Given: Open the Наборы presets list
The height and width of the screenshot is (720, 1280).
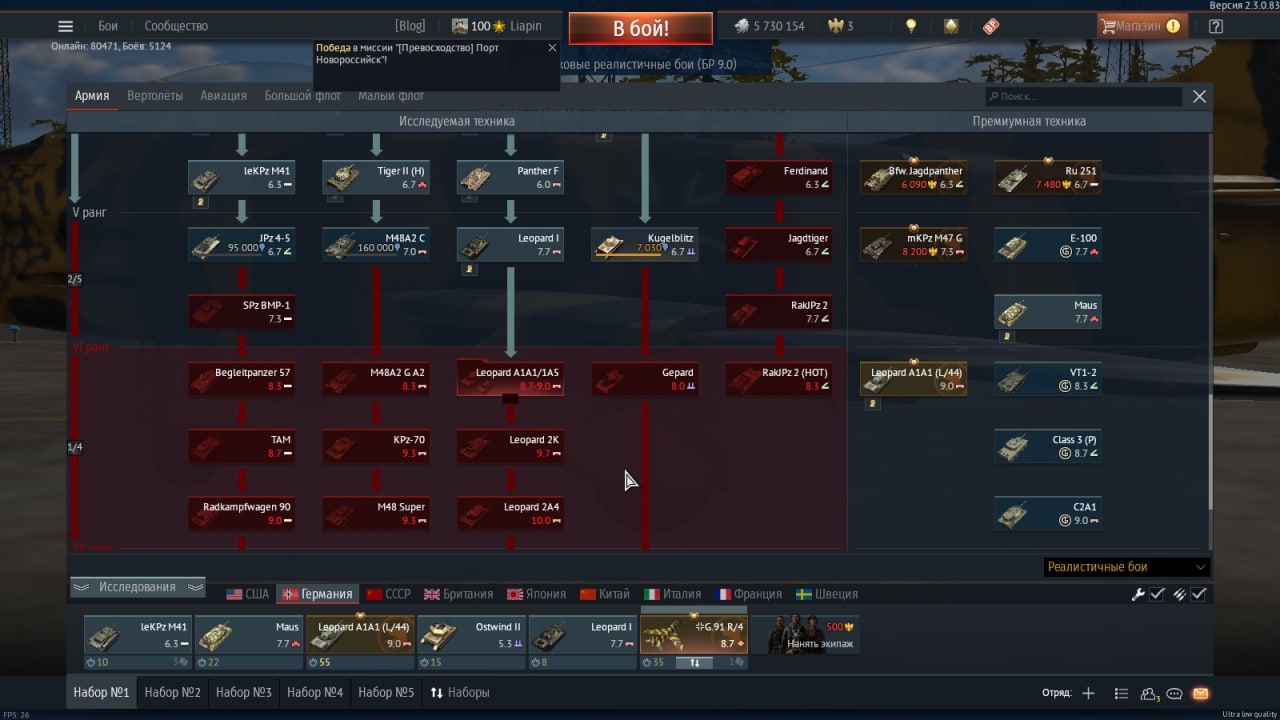Looking at the screenshot, I should pos(460,692).
